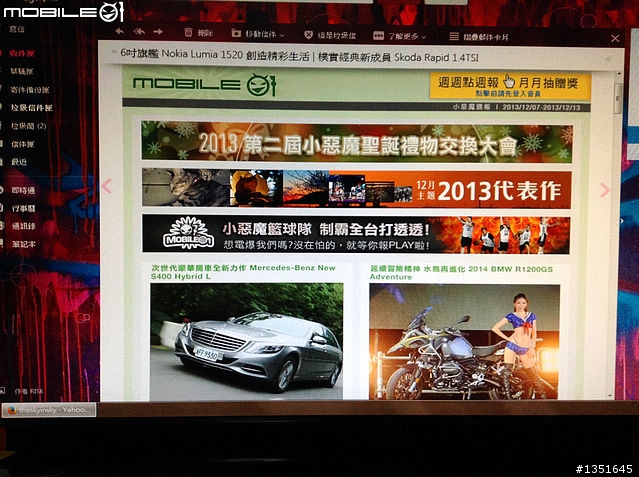Open the 寄件備份匣 sent folder
The width and height of the screenshot is (639, 477).
(30, 90)
